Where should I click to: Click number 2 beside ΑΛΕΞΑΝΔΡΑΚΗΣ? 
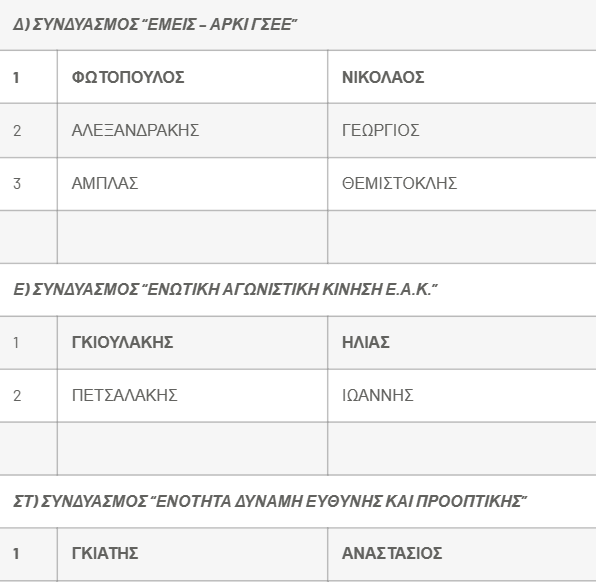point(17,131)
